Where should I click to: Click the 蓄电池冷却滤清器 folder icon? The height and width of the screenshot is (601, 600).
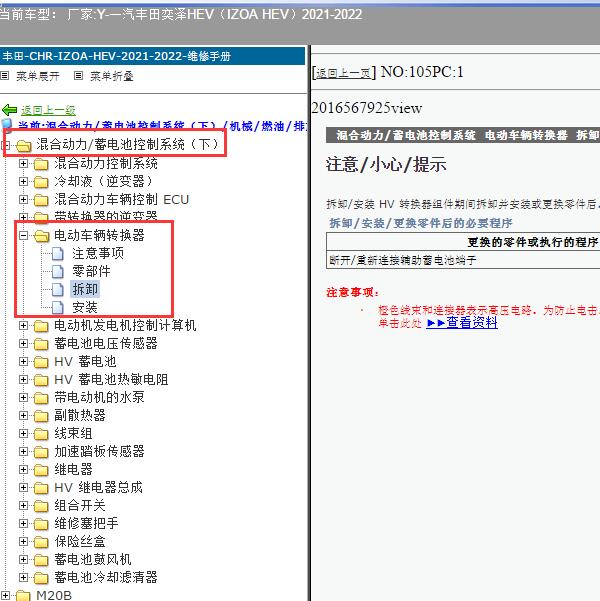[x=41, y=578]
